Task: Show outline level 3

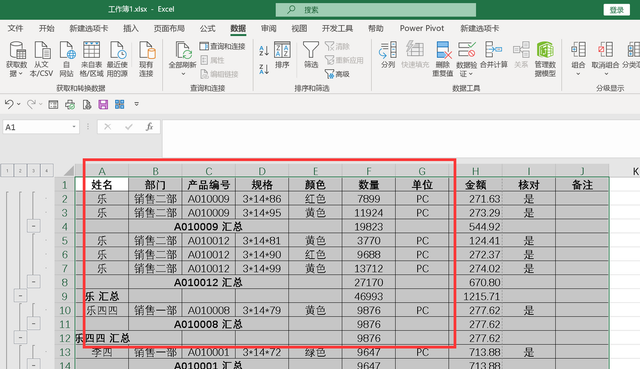Action: pyautogui.click(x=33, y=170)
